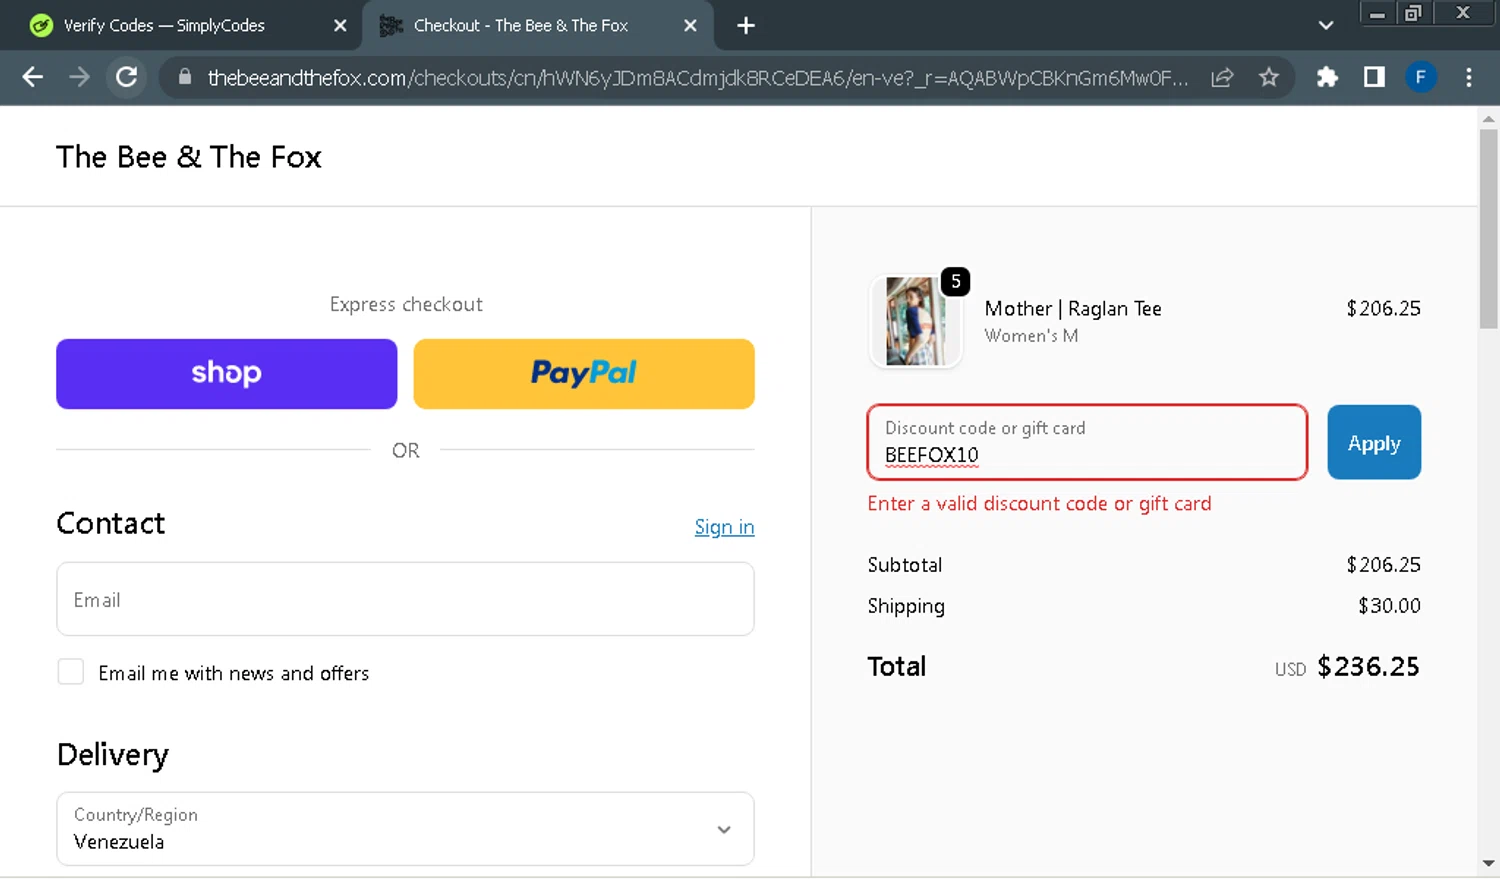Click the page vertical scrollbar thumb
The height and width of the screenshot is (879, 1500).
click(x=1488, y=228)
